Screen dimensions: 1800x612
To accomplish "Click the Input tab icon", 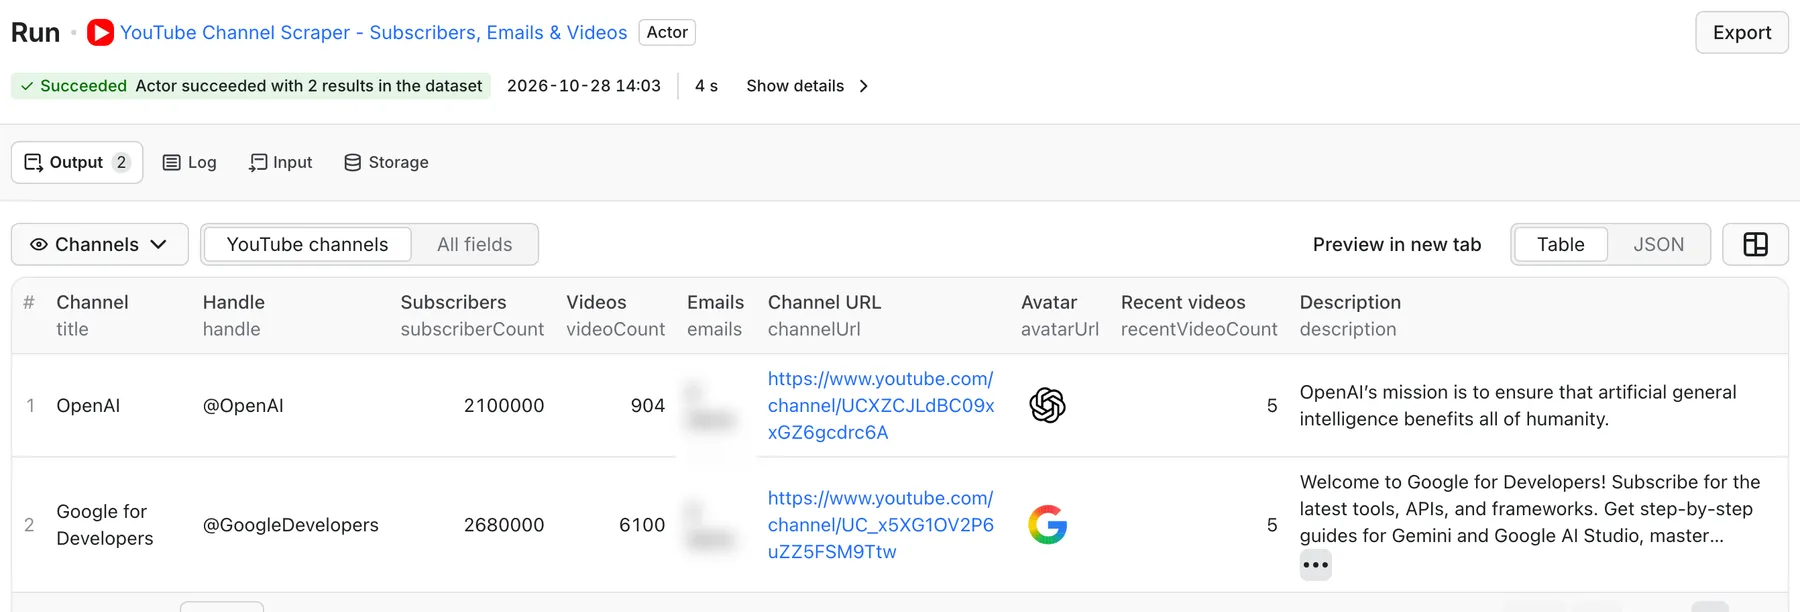I will tap(258, 162).
